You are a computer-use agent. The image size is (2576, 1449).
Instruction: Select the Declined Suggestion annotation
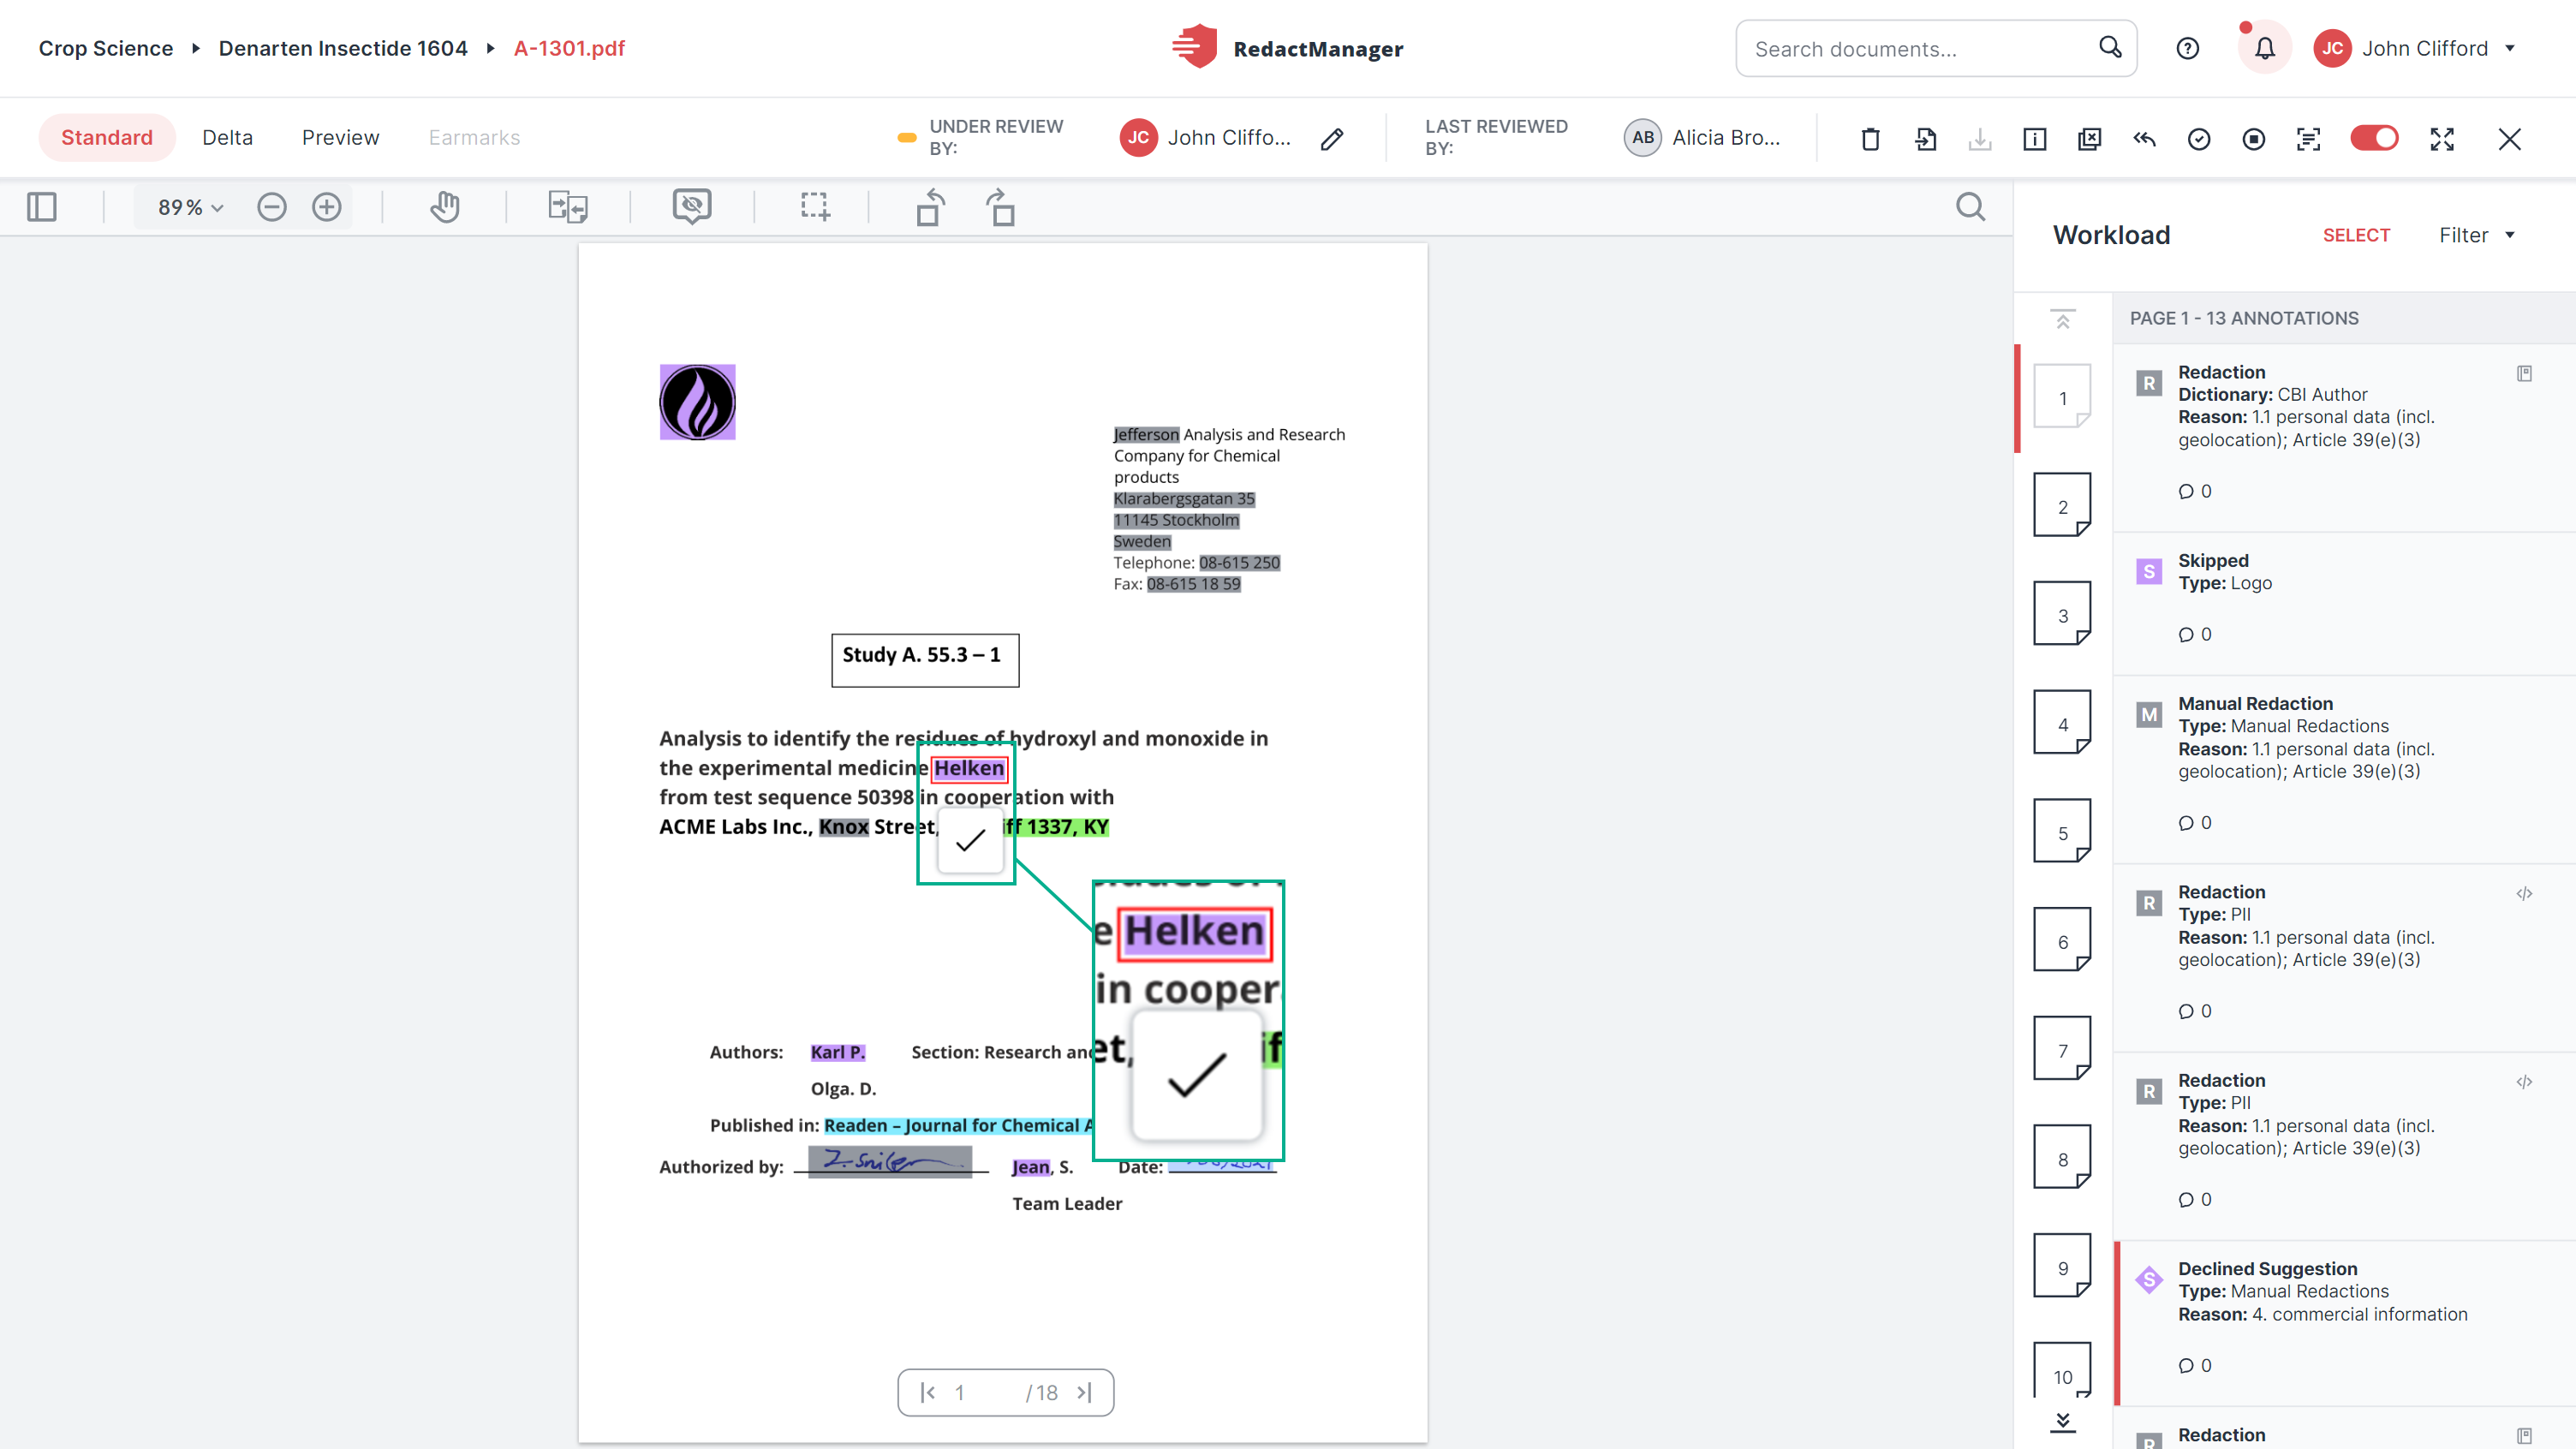click(2344, 1322)
